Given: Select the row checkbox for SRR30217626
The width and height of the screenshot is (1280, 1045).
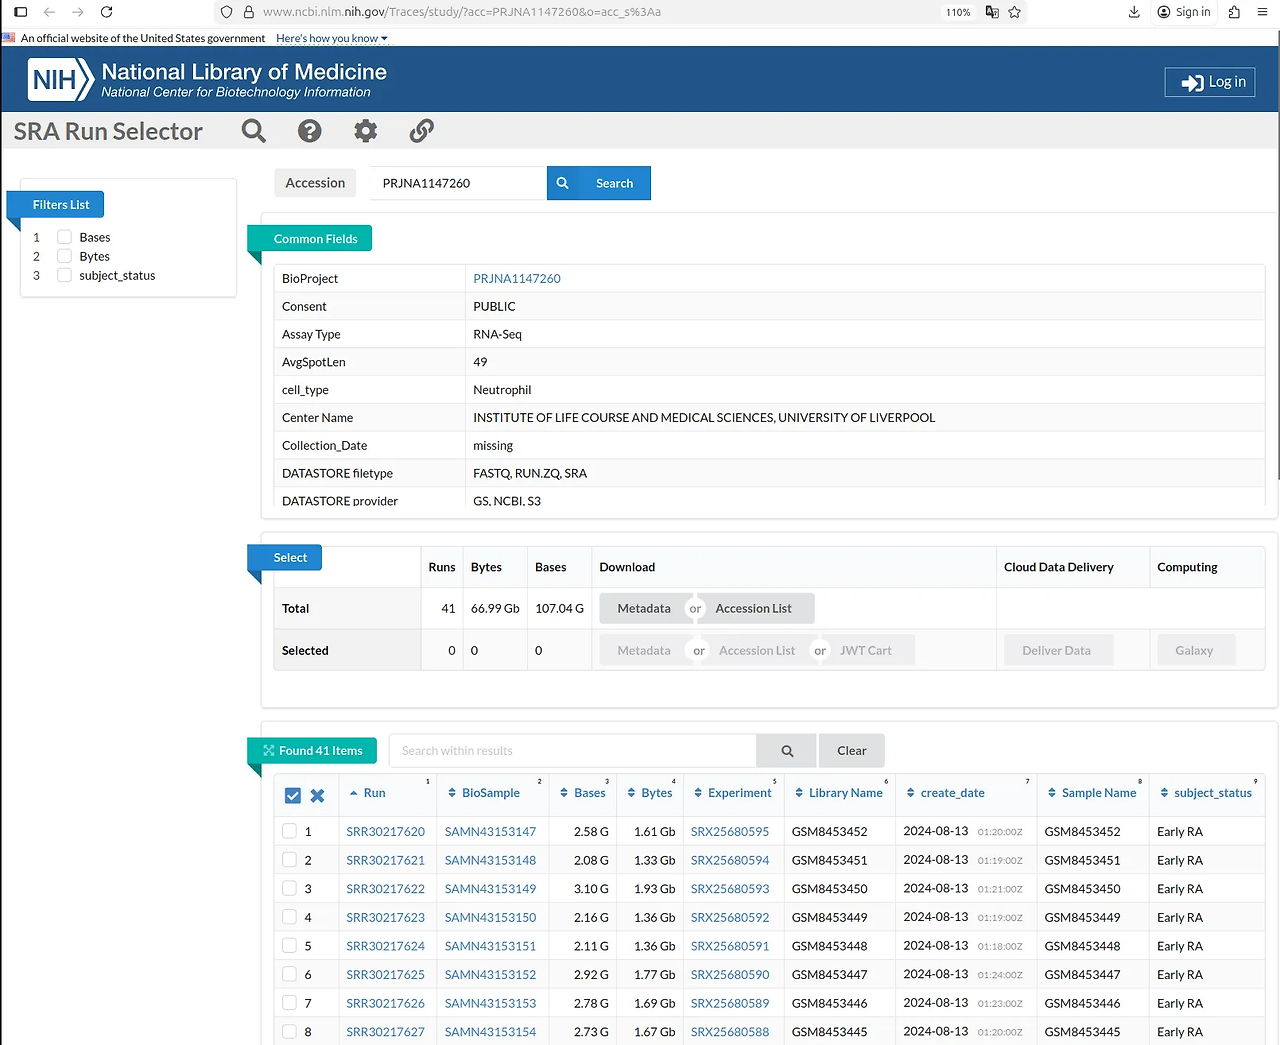Looking at the screenshot, I should [289, 1002].
